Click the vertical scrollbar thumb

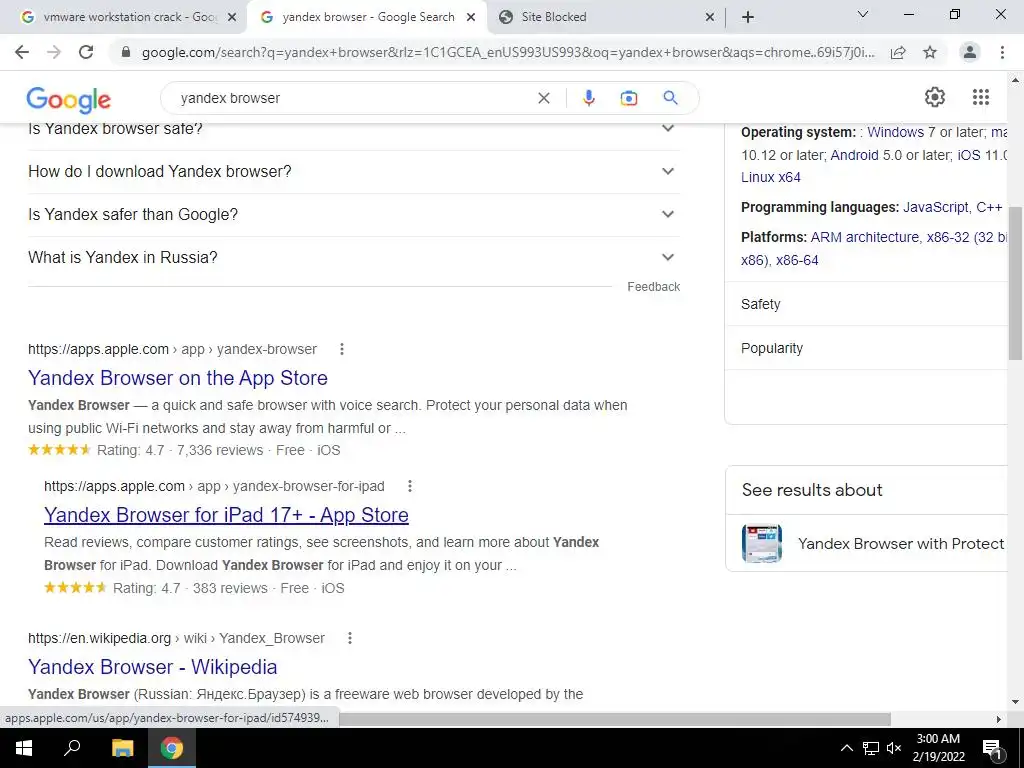coord(1015,283)
